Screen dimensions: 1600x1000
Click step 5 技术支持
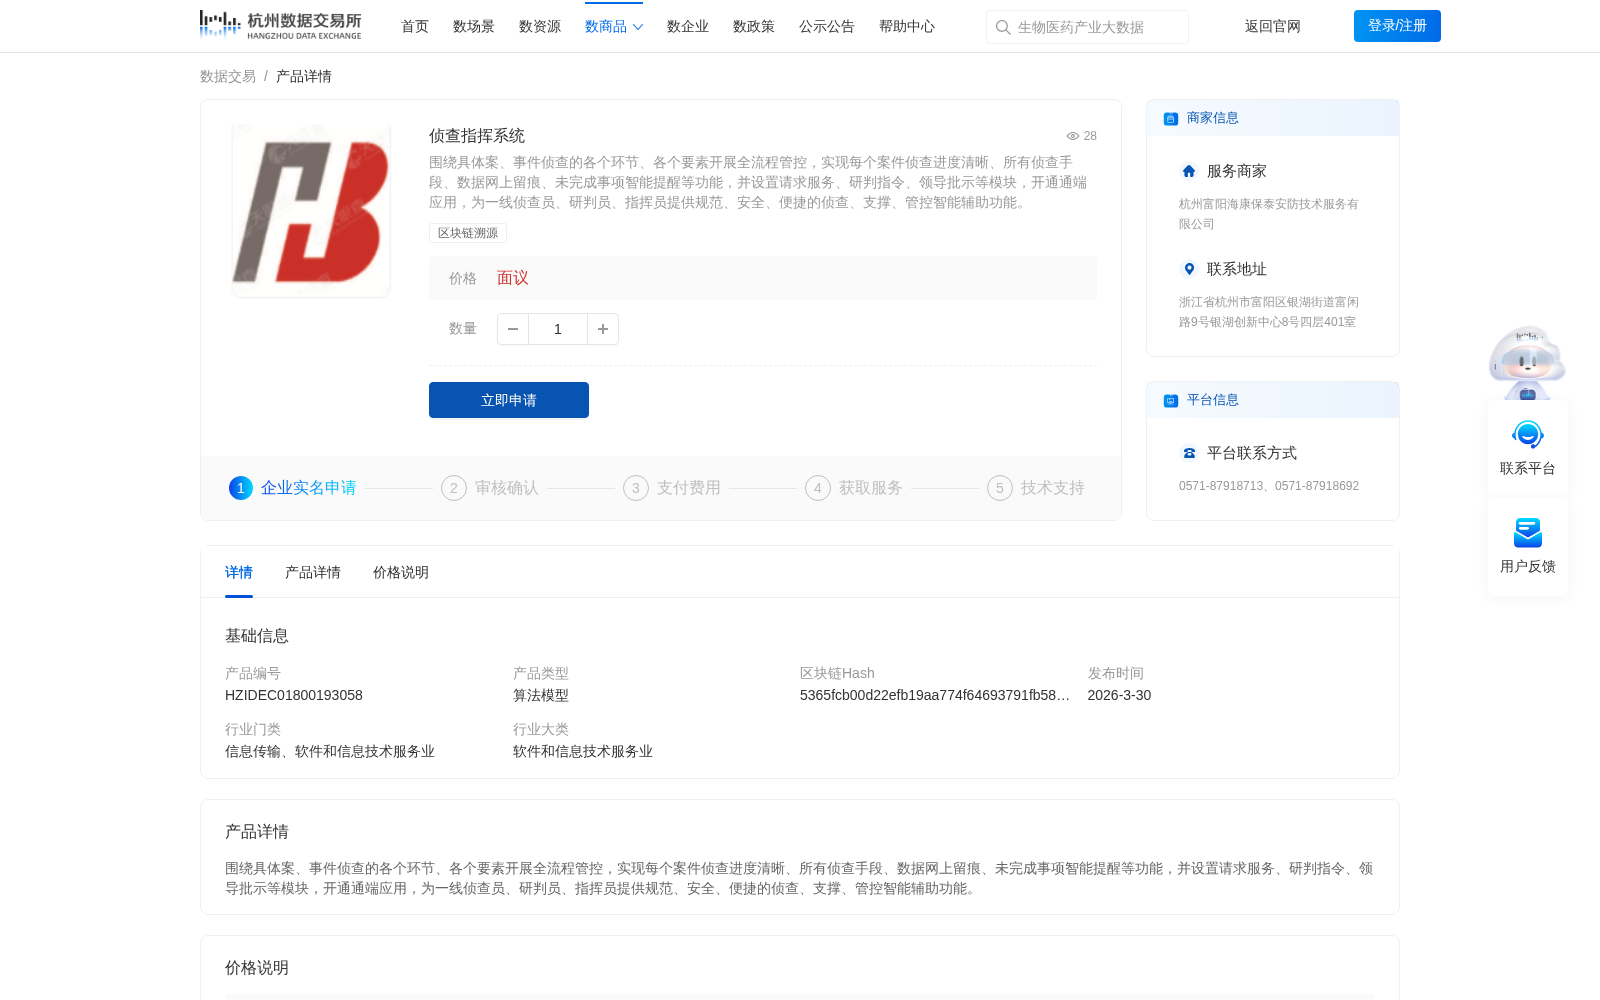coord(1036,488)
